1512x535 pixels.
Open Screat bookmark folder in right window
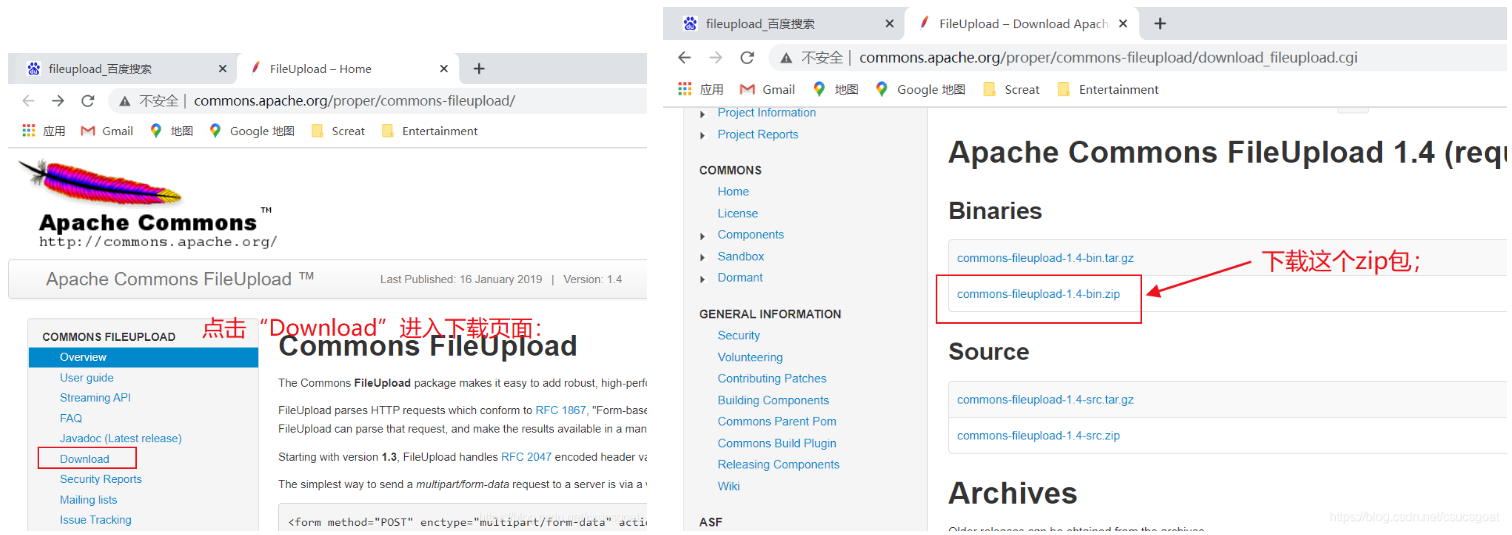pos(1011,89)
